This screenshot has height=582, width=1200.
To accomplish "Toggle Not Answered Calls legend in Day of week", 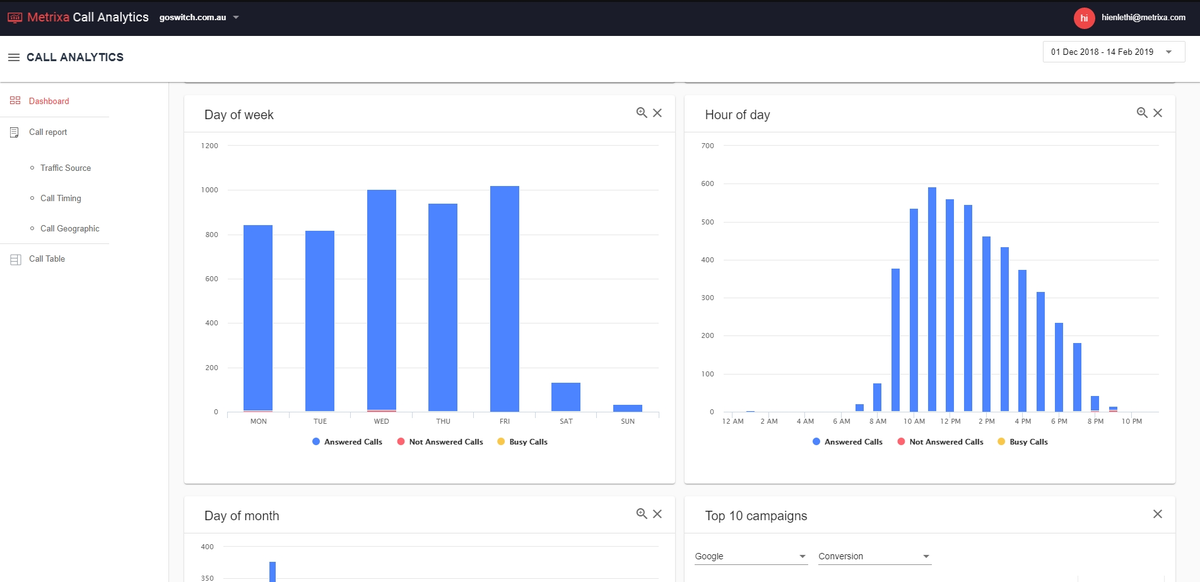I will point(440,442).
